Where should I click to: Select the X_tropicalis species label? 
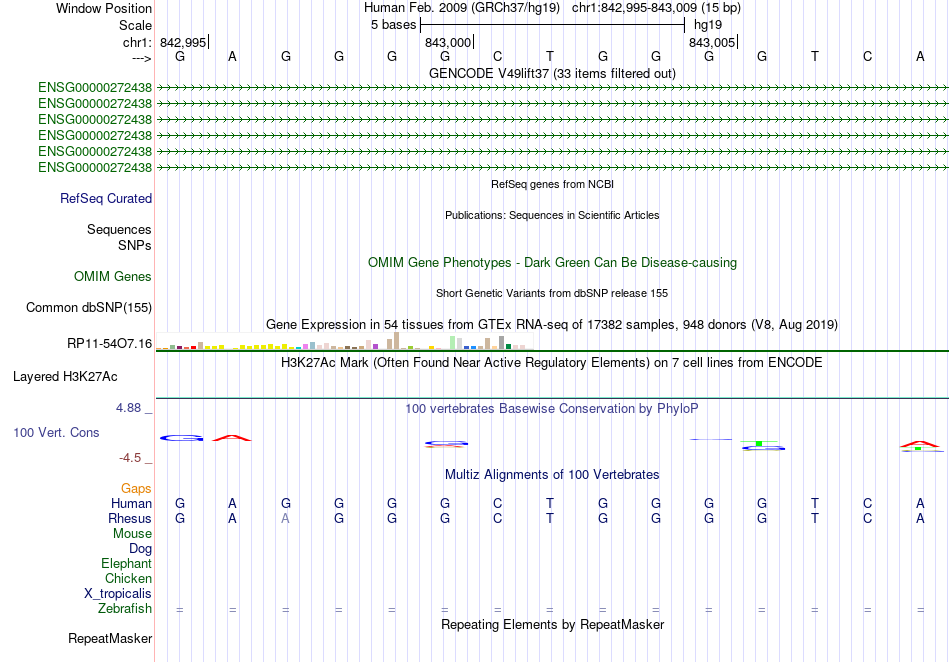click(x=118, y=594)
